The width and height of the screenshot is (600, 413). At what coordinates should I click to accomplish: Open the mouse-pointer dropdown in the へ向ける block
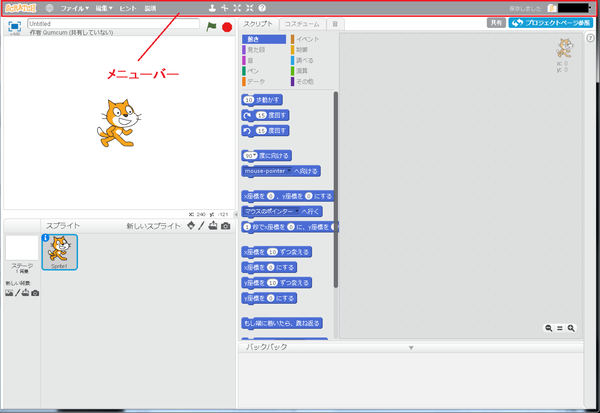(289, 171)
